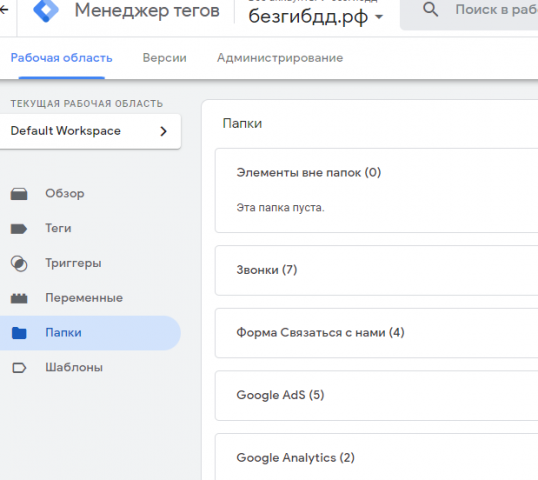The height and width of the screenshot is (480, 538).
Task: Click the Папки panel heading
Action: pyautogui.click(x=242, y=124)
